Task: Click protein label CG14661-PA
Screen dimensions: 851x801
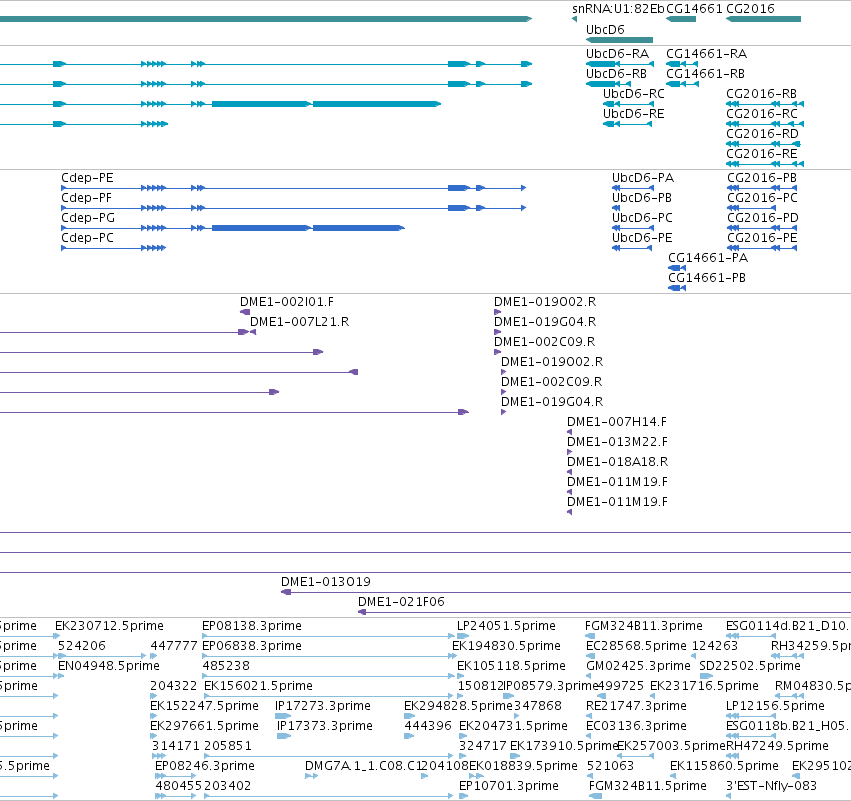Action: 708,258
